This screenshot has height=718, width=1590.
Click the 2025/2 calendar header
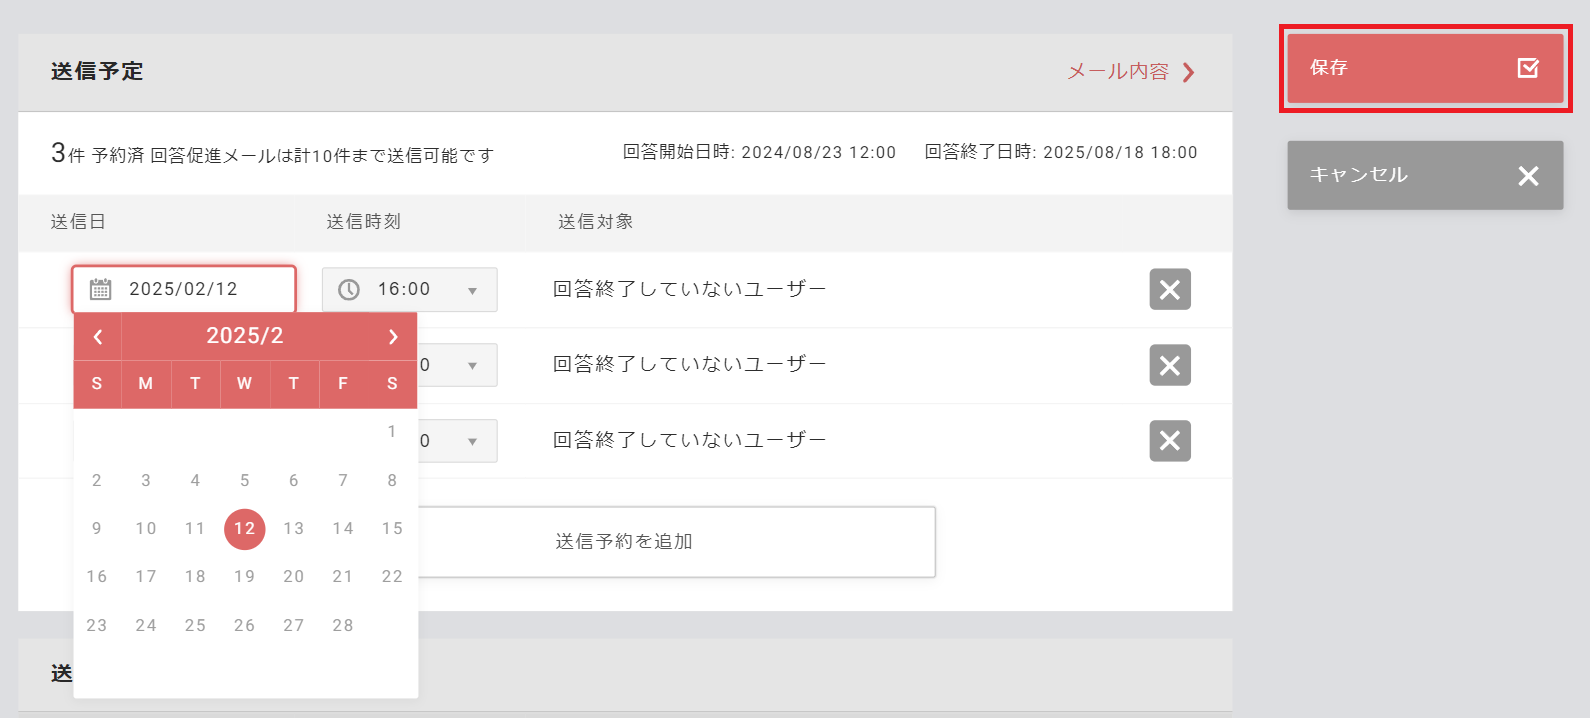pos(245,336)
